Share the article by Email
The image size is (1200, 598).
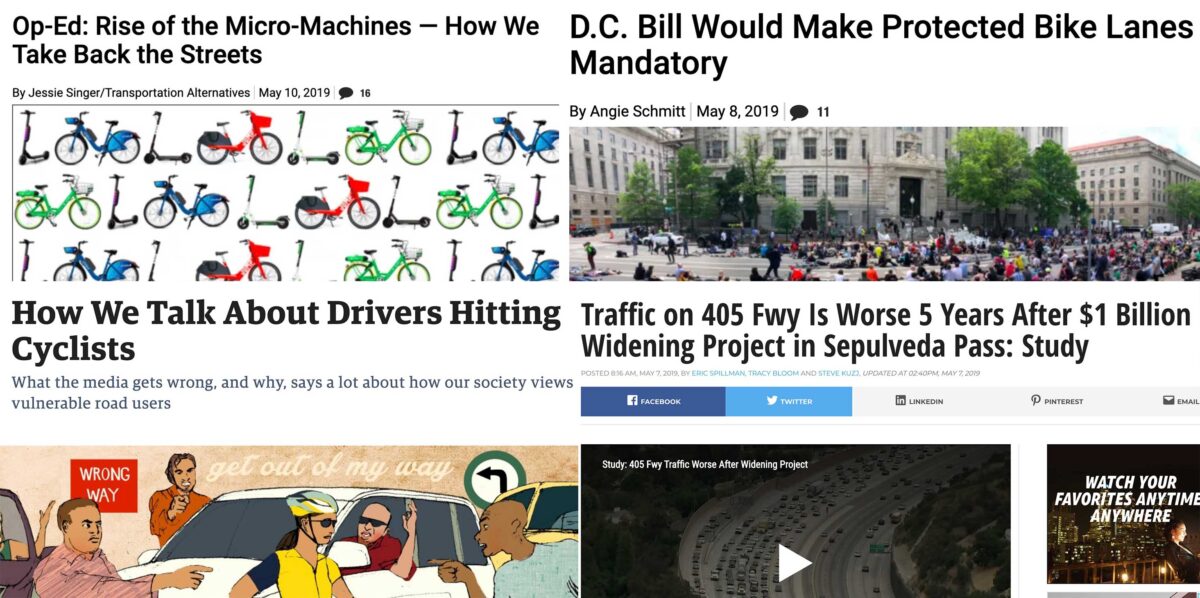1180,401
